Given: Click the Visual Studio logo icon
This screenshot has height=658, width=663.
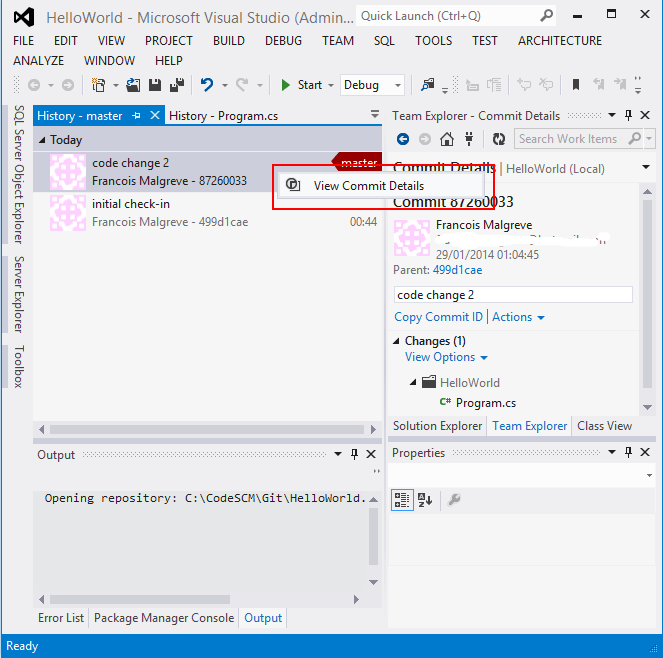Looking at the screenshot, I should (24, 17).
